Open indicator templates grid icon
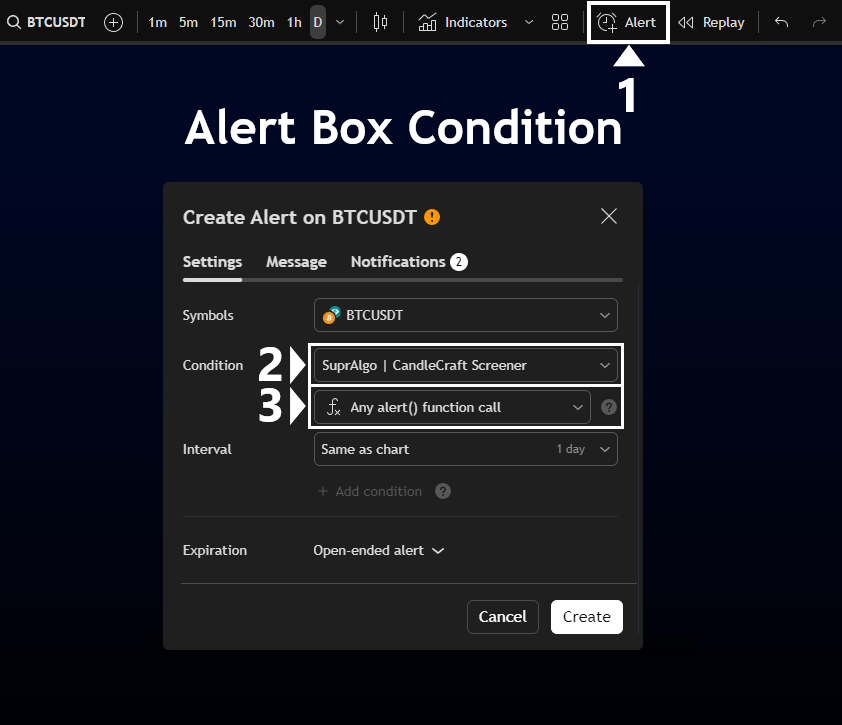Viewport: 842px width, 725px height. point(560,23)
